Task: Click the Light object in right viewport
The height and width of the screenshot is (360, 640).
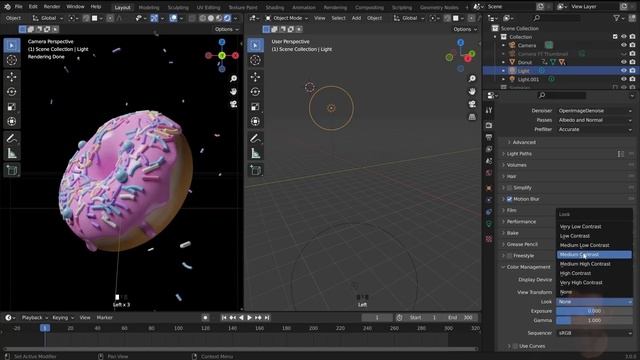Action: tap(331, 108)
